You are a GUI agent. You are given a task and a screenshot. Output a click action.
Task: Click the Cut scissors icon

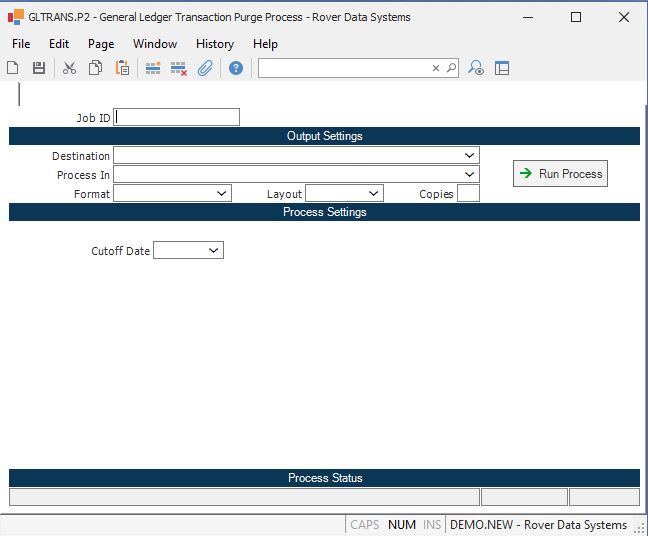pos(69,68)
